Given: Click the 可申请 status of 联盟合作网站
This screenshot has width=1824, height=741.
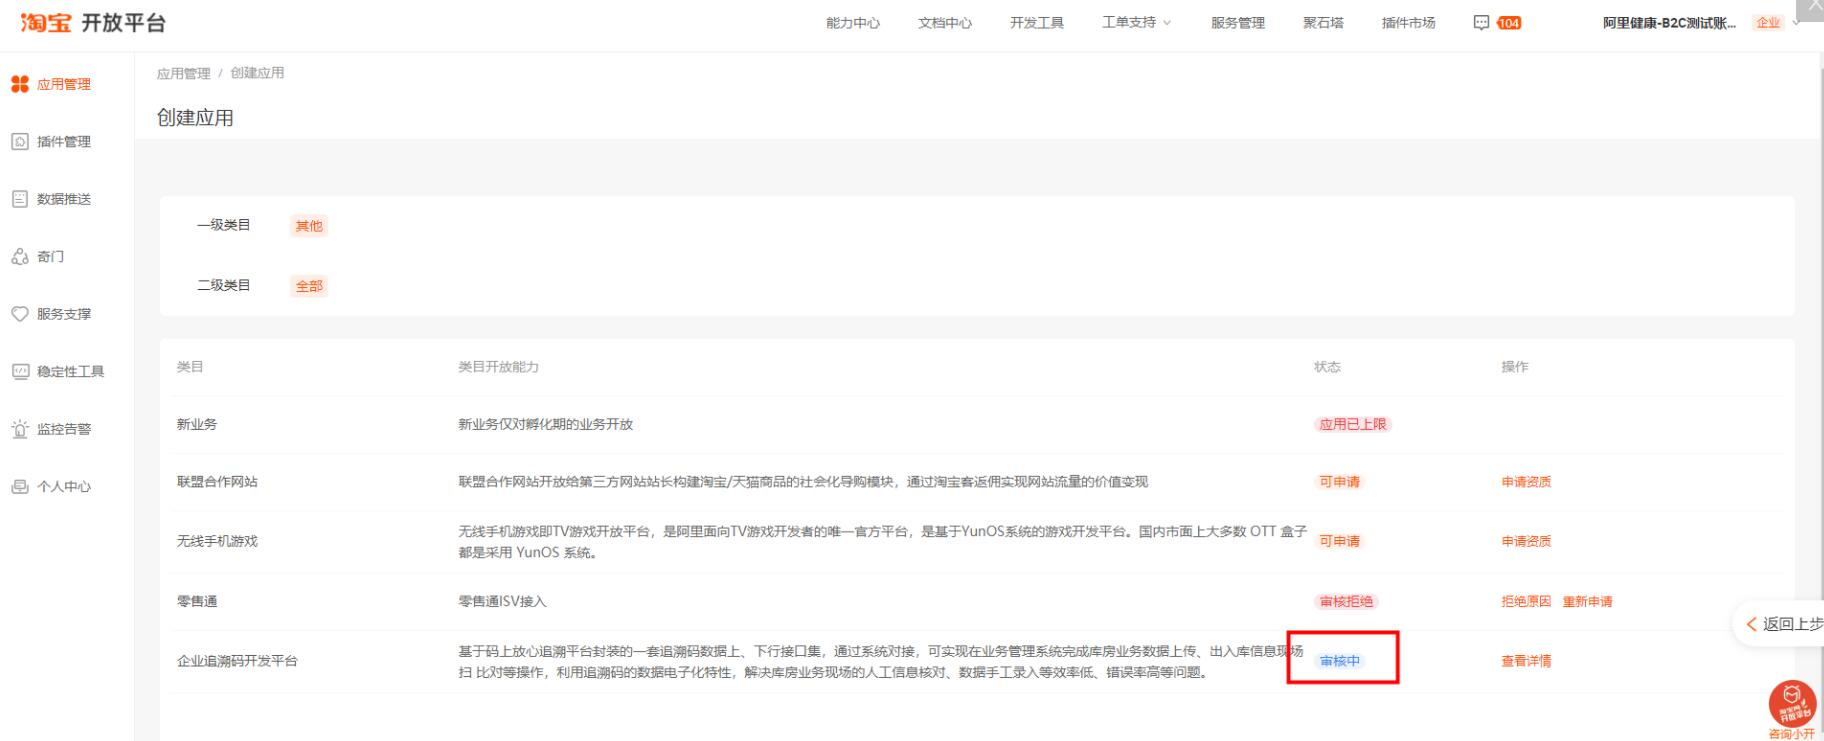Looking at the screenshot, I should pos(1339,482).
